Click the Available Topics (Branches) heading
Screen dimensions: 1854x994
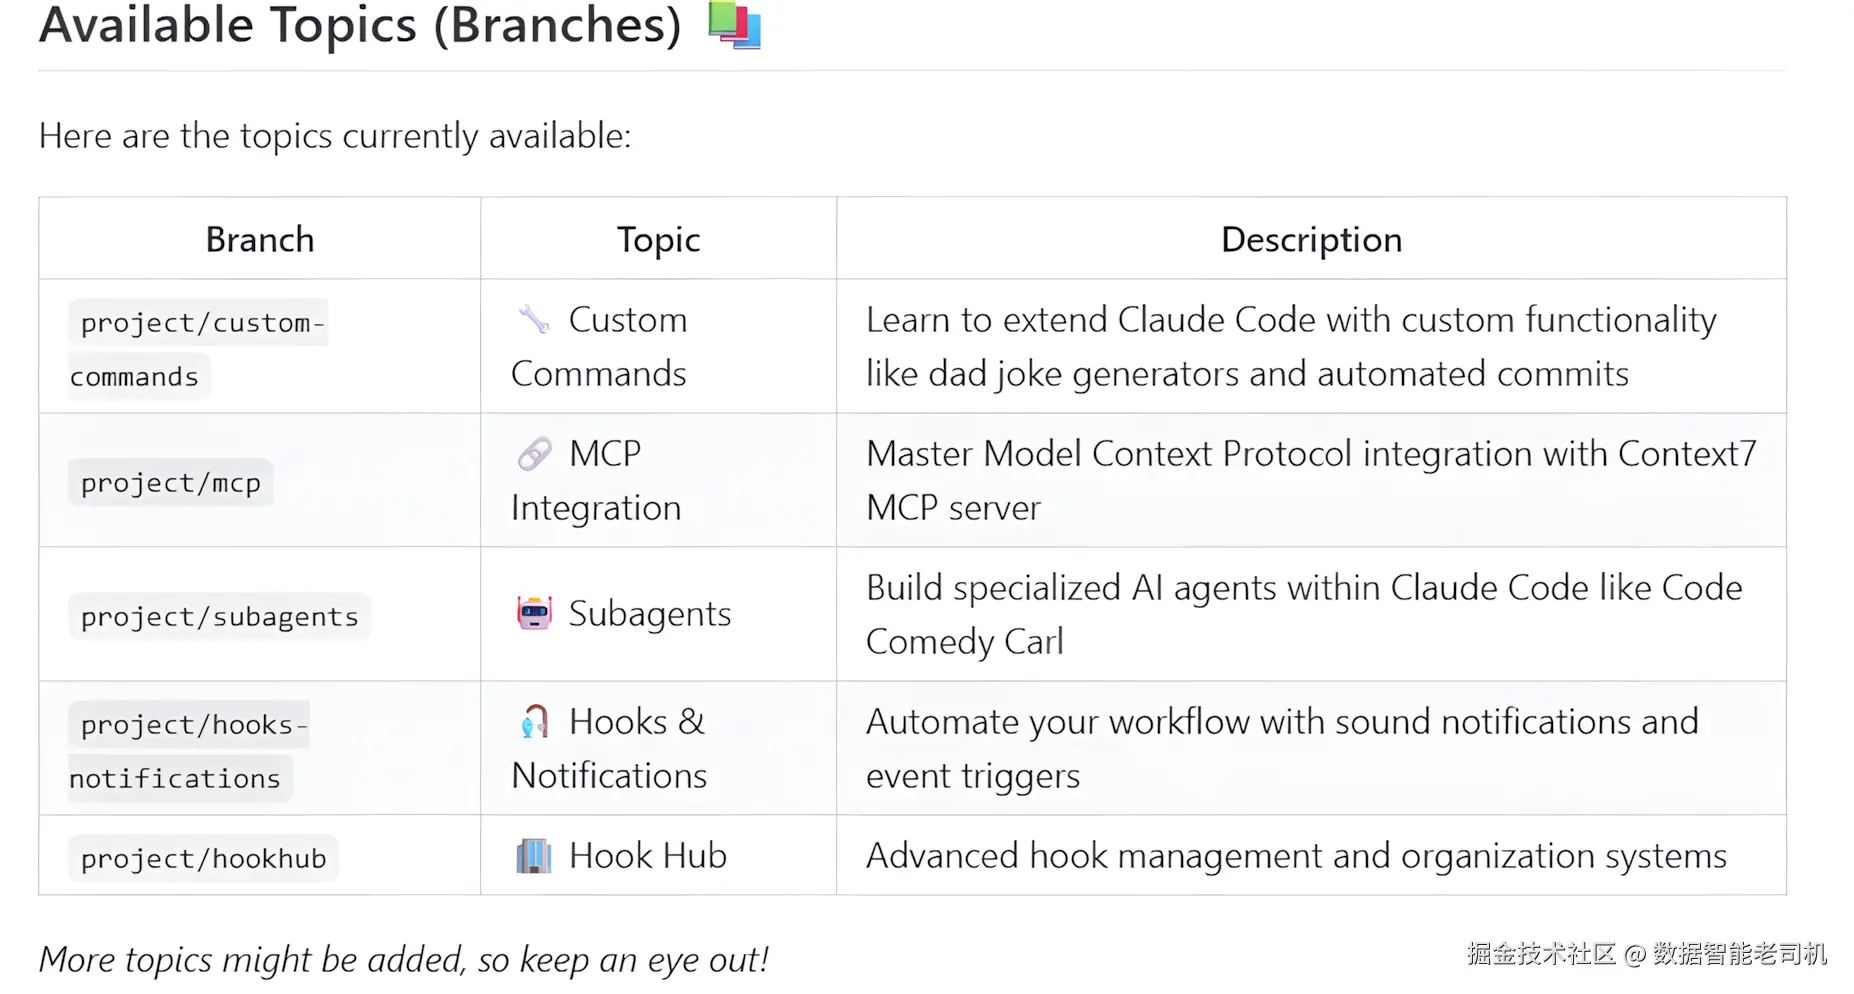[x=360, y=25]
